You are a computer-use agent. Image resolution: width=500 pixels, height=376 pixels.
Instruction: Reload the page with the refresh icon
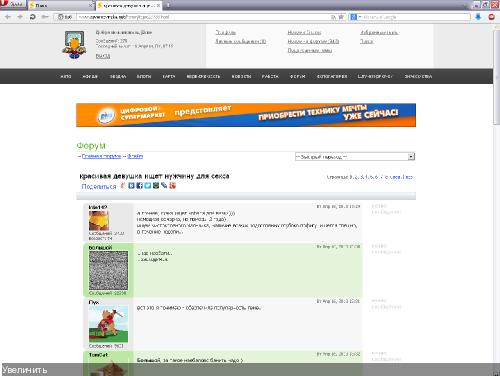coord(33,17)
